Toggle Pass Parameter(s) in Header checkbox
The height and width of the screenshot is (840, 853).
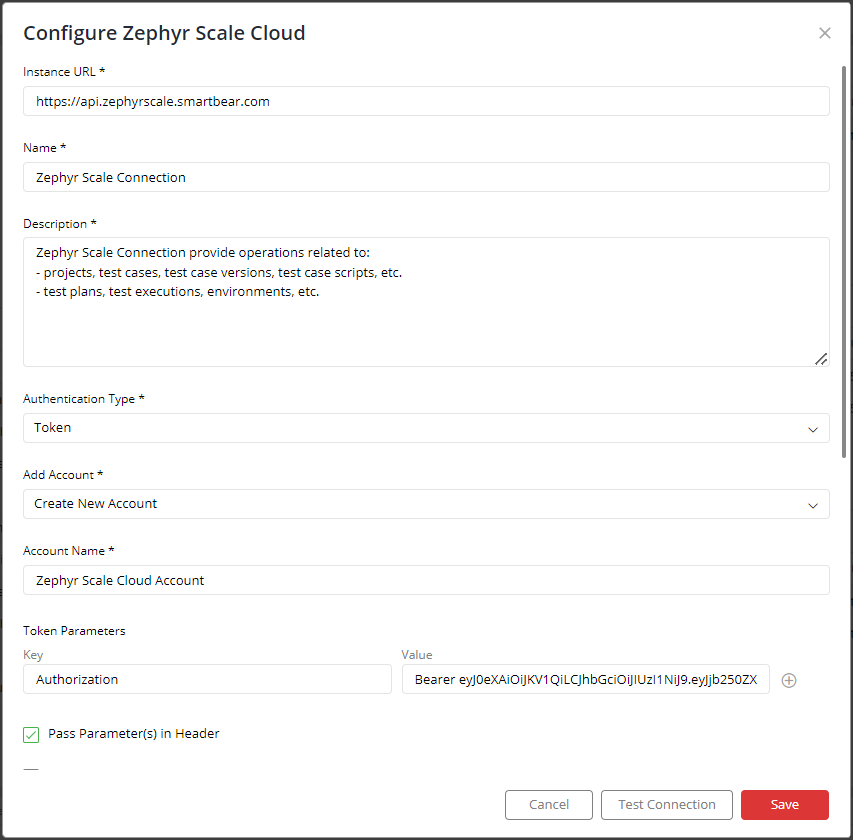(31, 734)
